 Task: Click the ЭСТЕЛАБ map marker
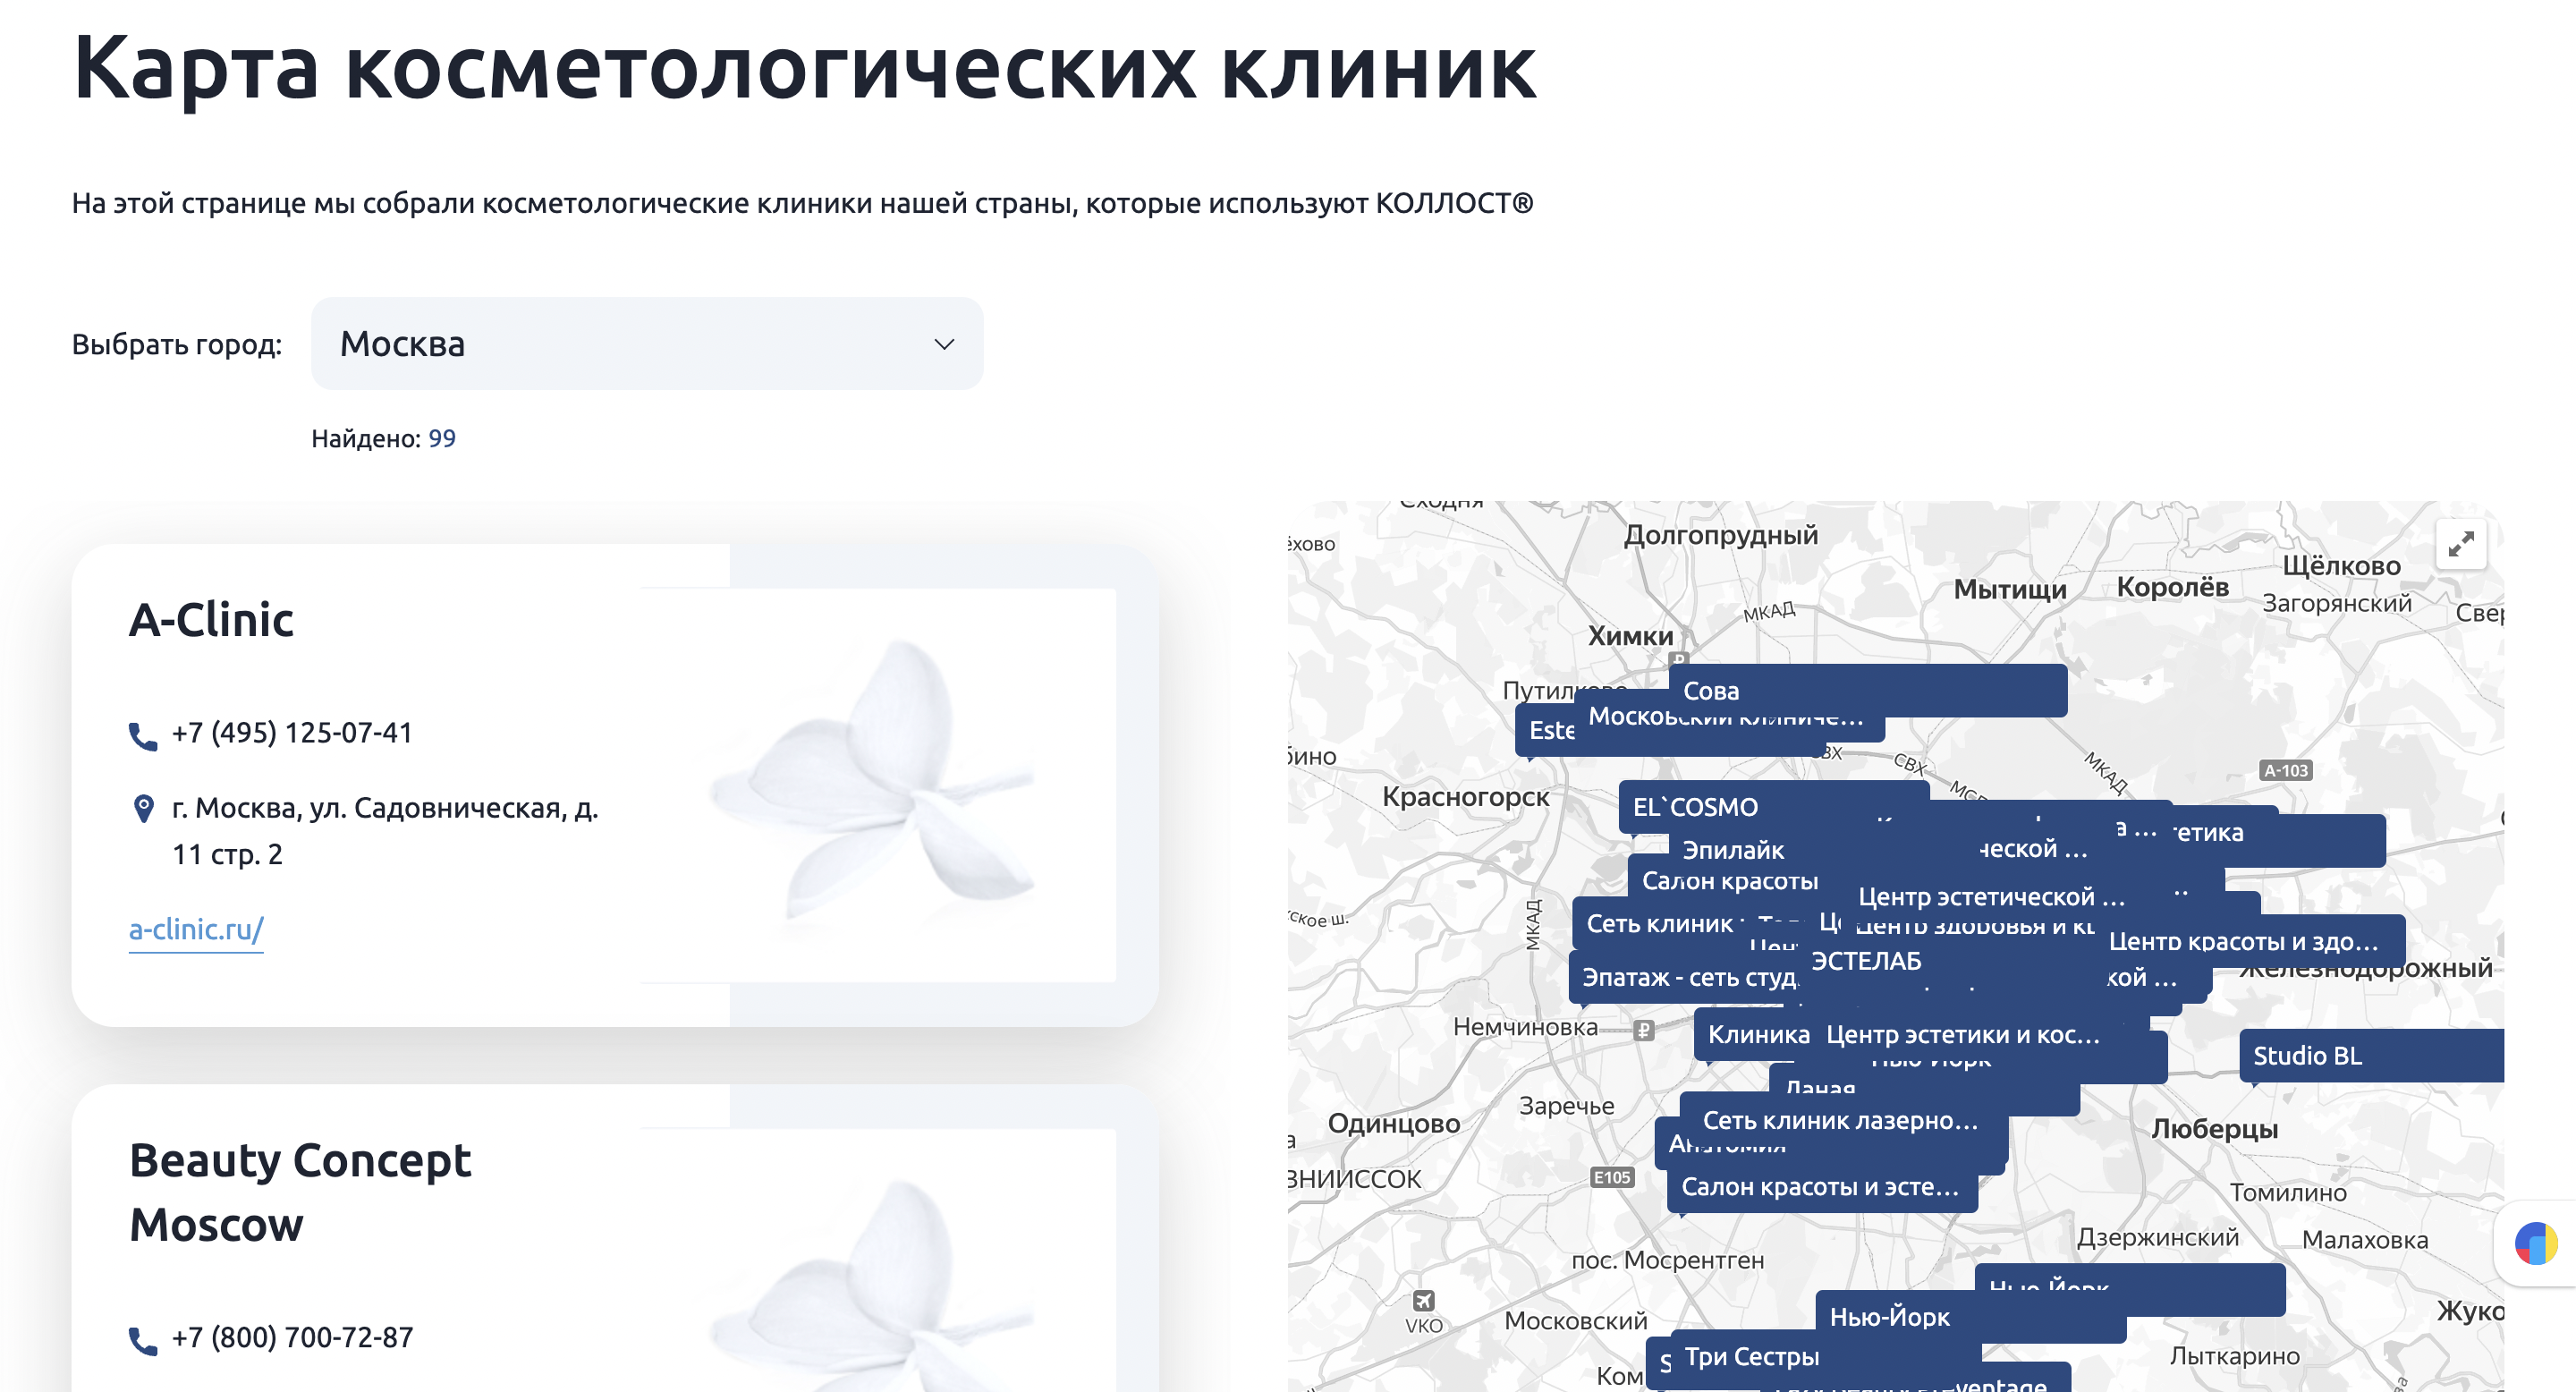pyautogui.click(x=1866, y=961)
